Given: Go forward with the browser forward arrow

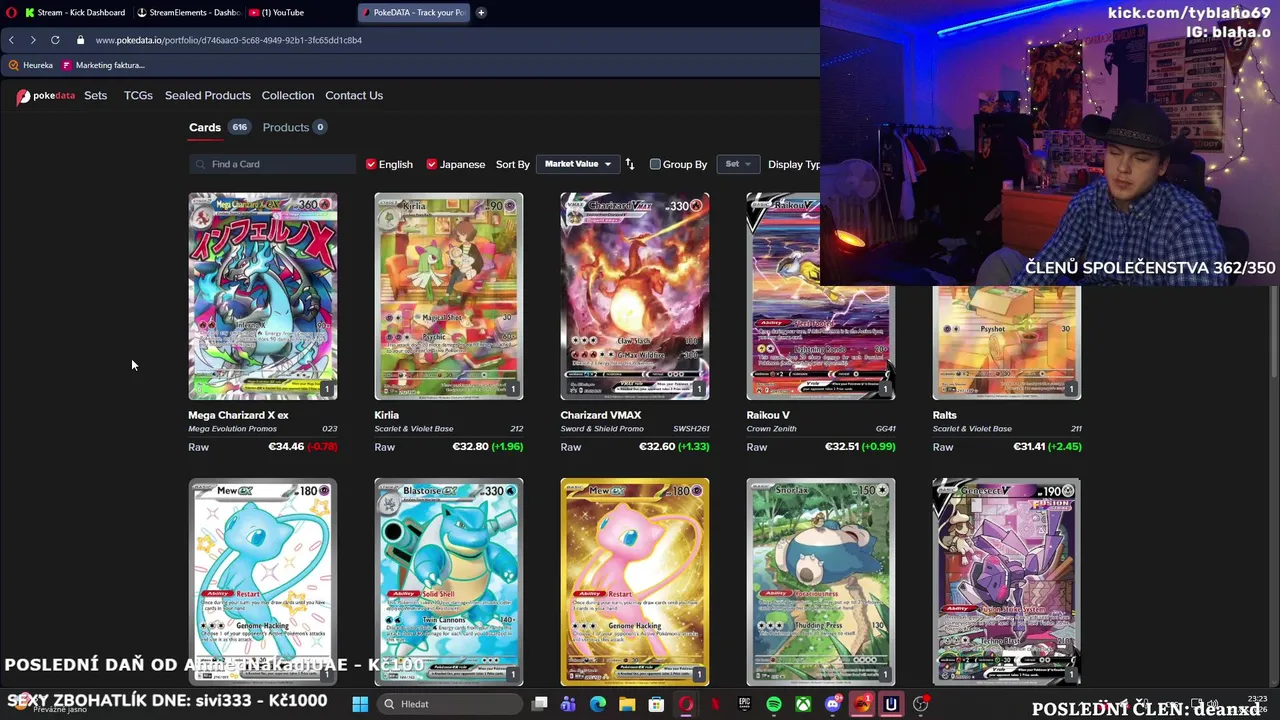Looking at the screenshot, I should point(33,40).
